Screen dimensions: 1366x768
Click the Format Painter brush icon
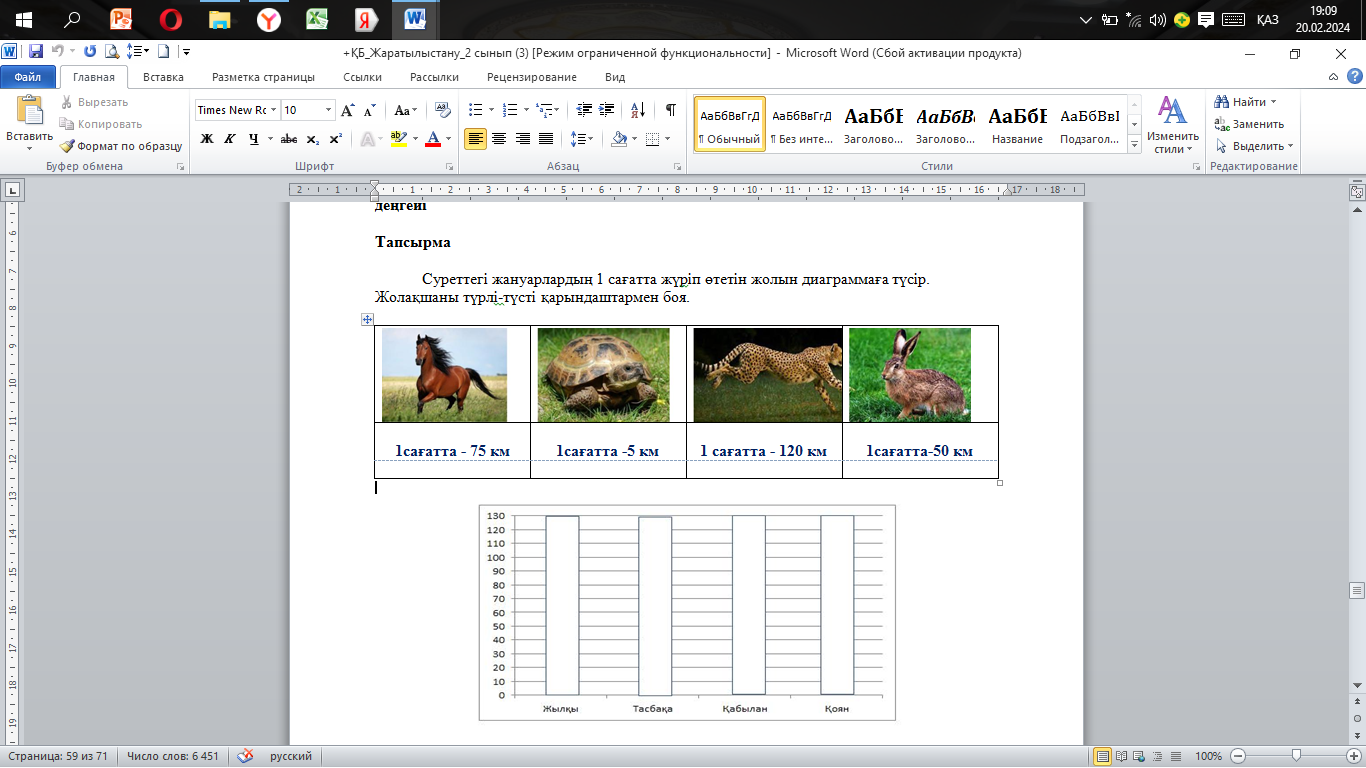tap(67, 146)
